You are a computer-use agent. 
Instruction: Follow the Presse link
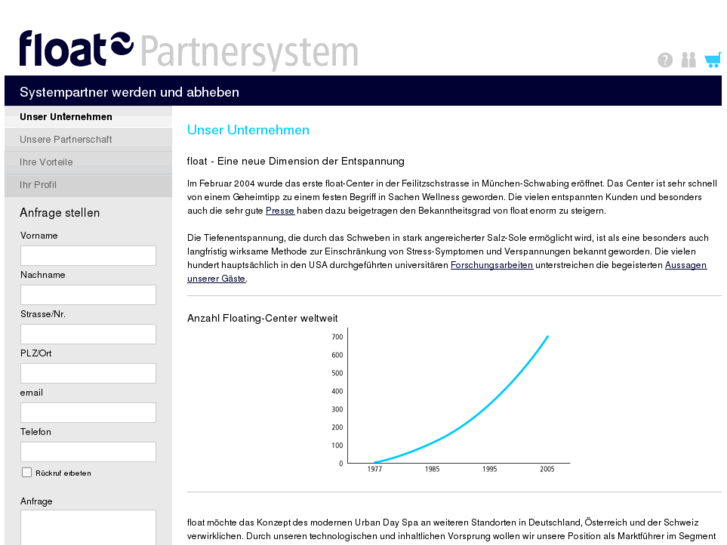tap(280, 211)
